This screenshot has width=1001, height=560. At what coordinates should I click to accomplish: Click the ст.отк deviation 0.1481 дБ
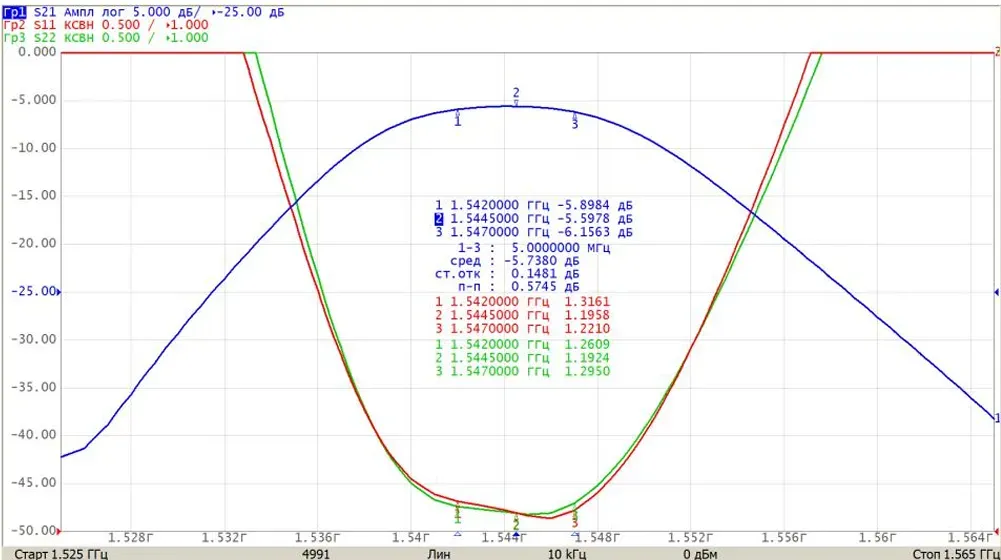[x=507, y=274]
